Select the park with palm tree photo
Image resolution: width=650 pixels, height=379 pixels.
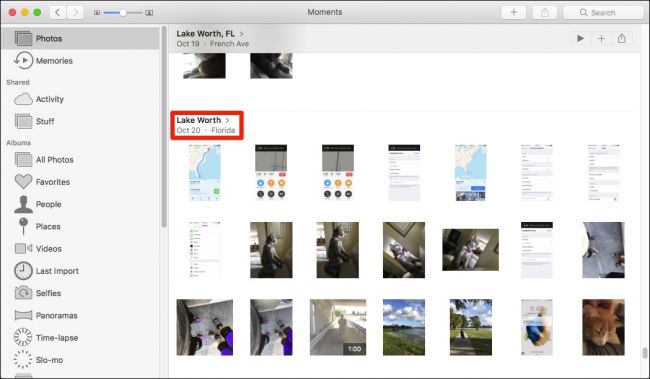(x=471, y=327)
